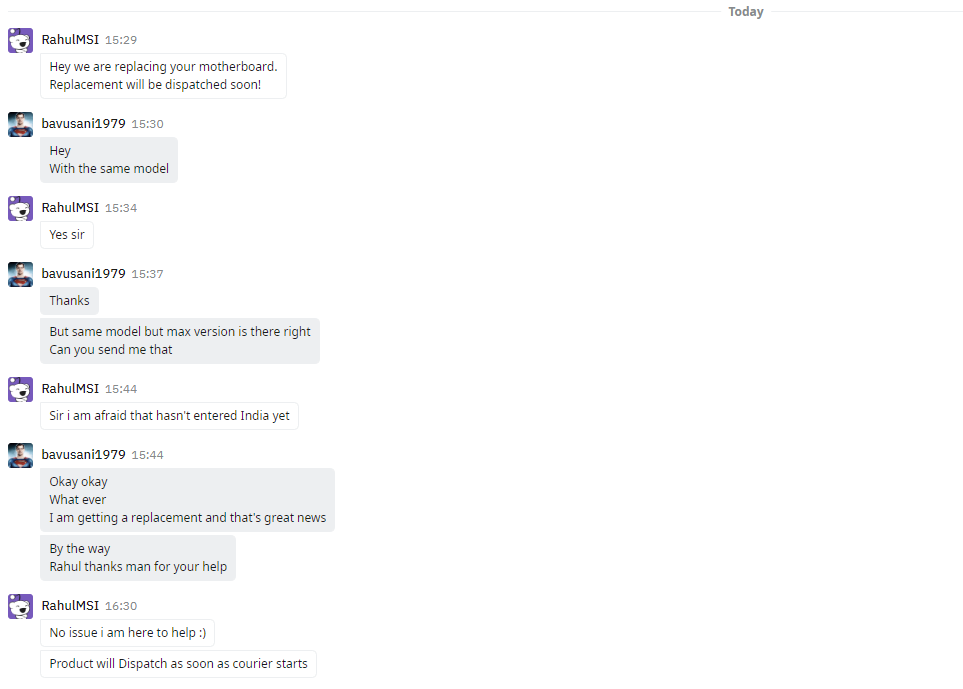The height and width of the screenshot is (689, 963).
Task: Select the 'Rahul thanks man for your help' message
Action: click(138, 558)
